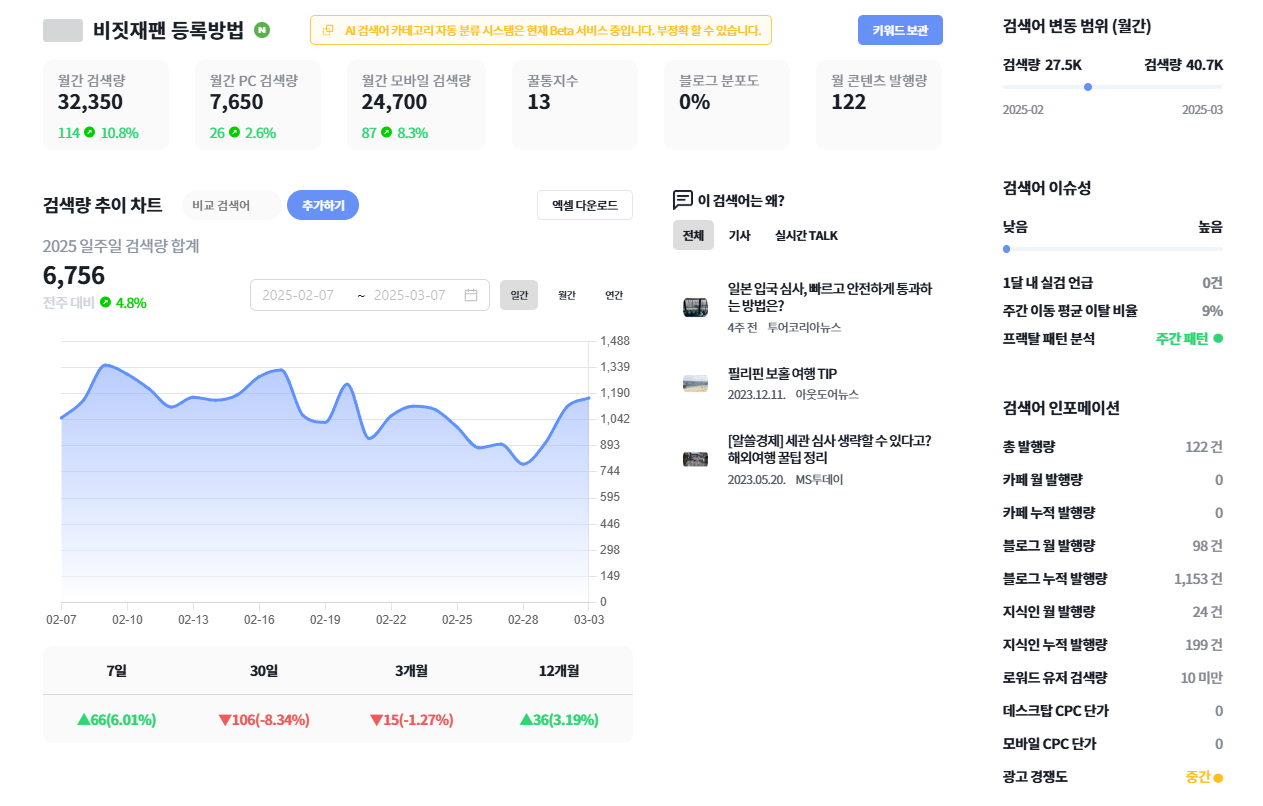Click the 검색어 이슈성 slider handle
The width and height of the screenshot is (1263, 806).
tap(1006, 249)
